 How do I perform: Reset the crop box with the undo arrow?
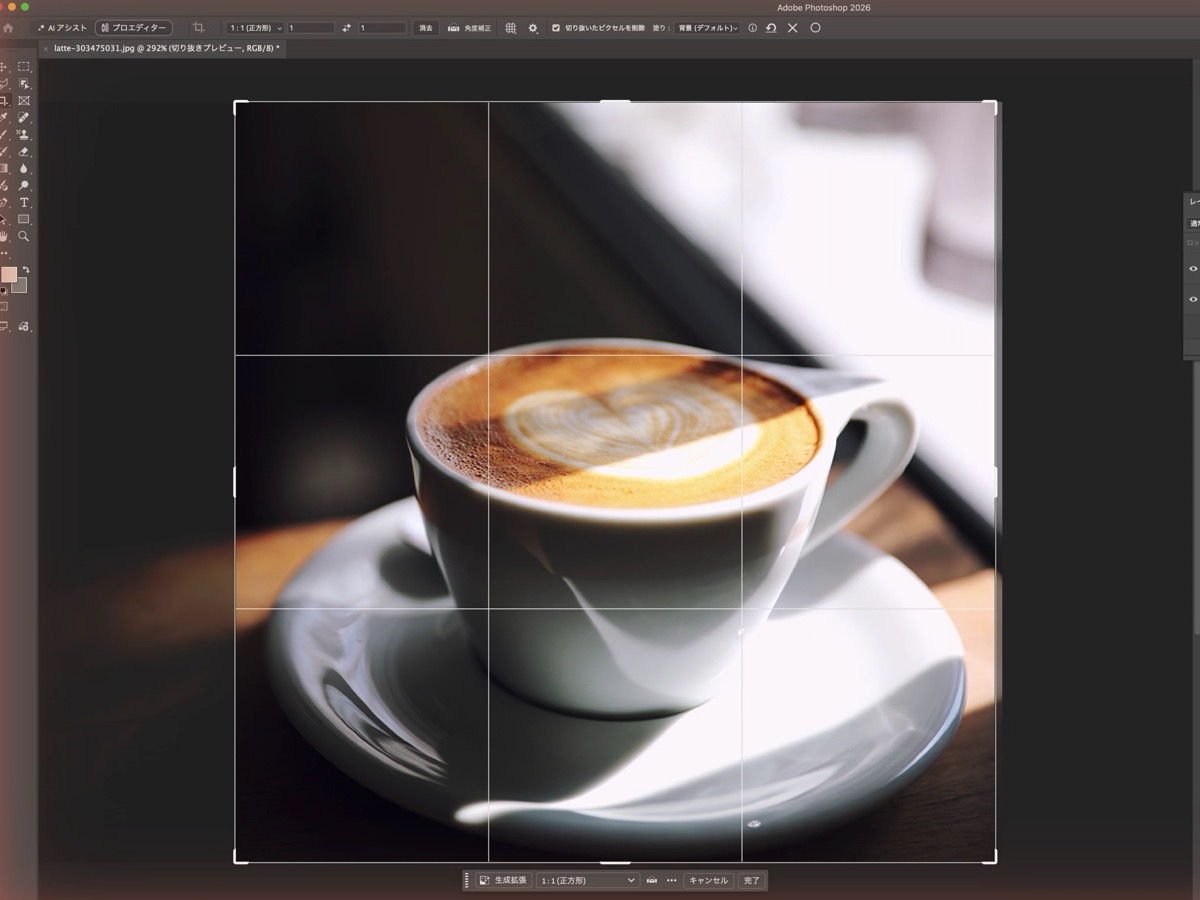tap(771, 28)
